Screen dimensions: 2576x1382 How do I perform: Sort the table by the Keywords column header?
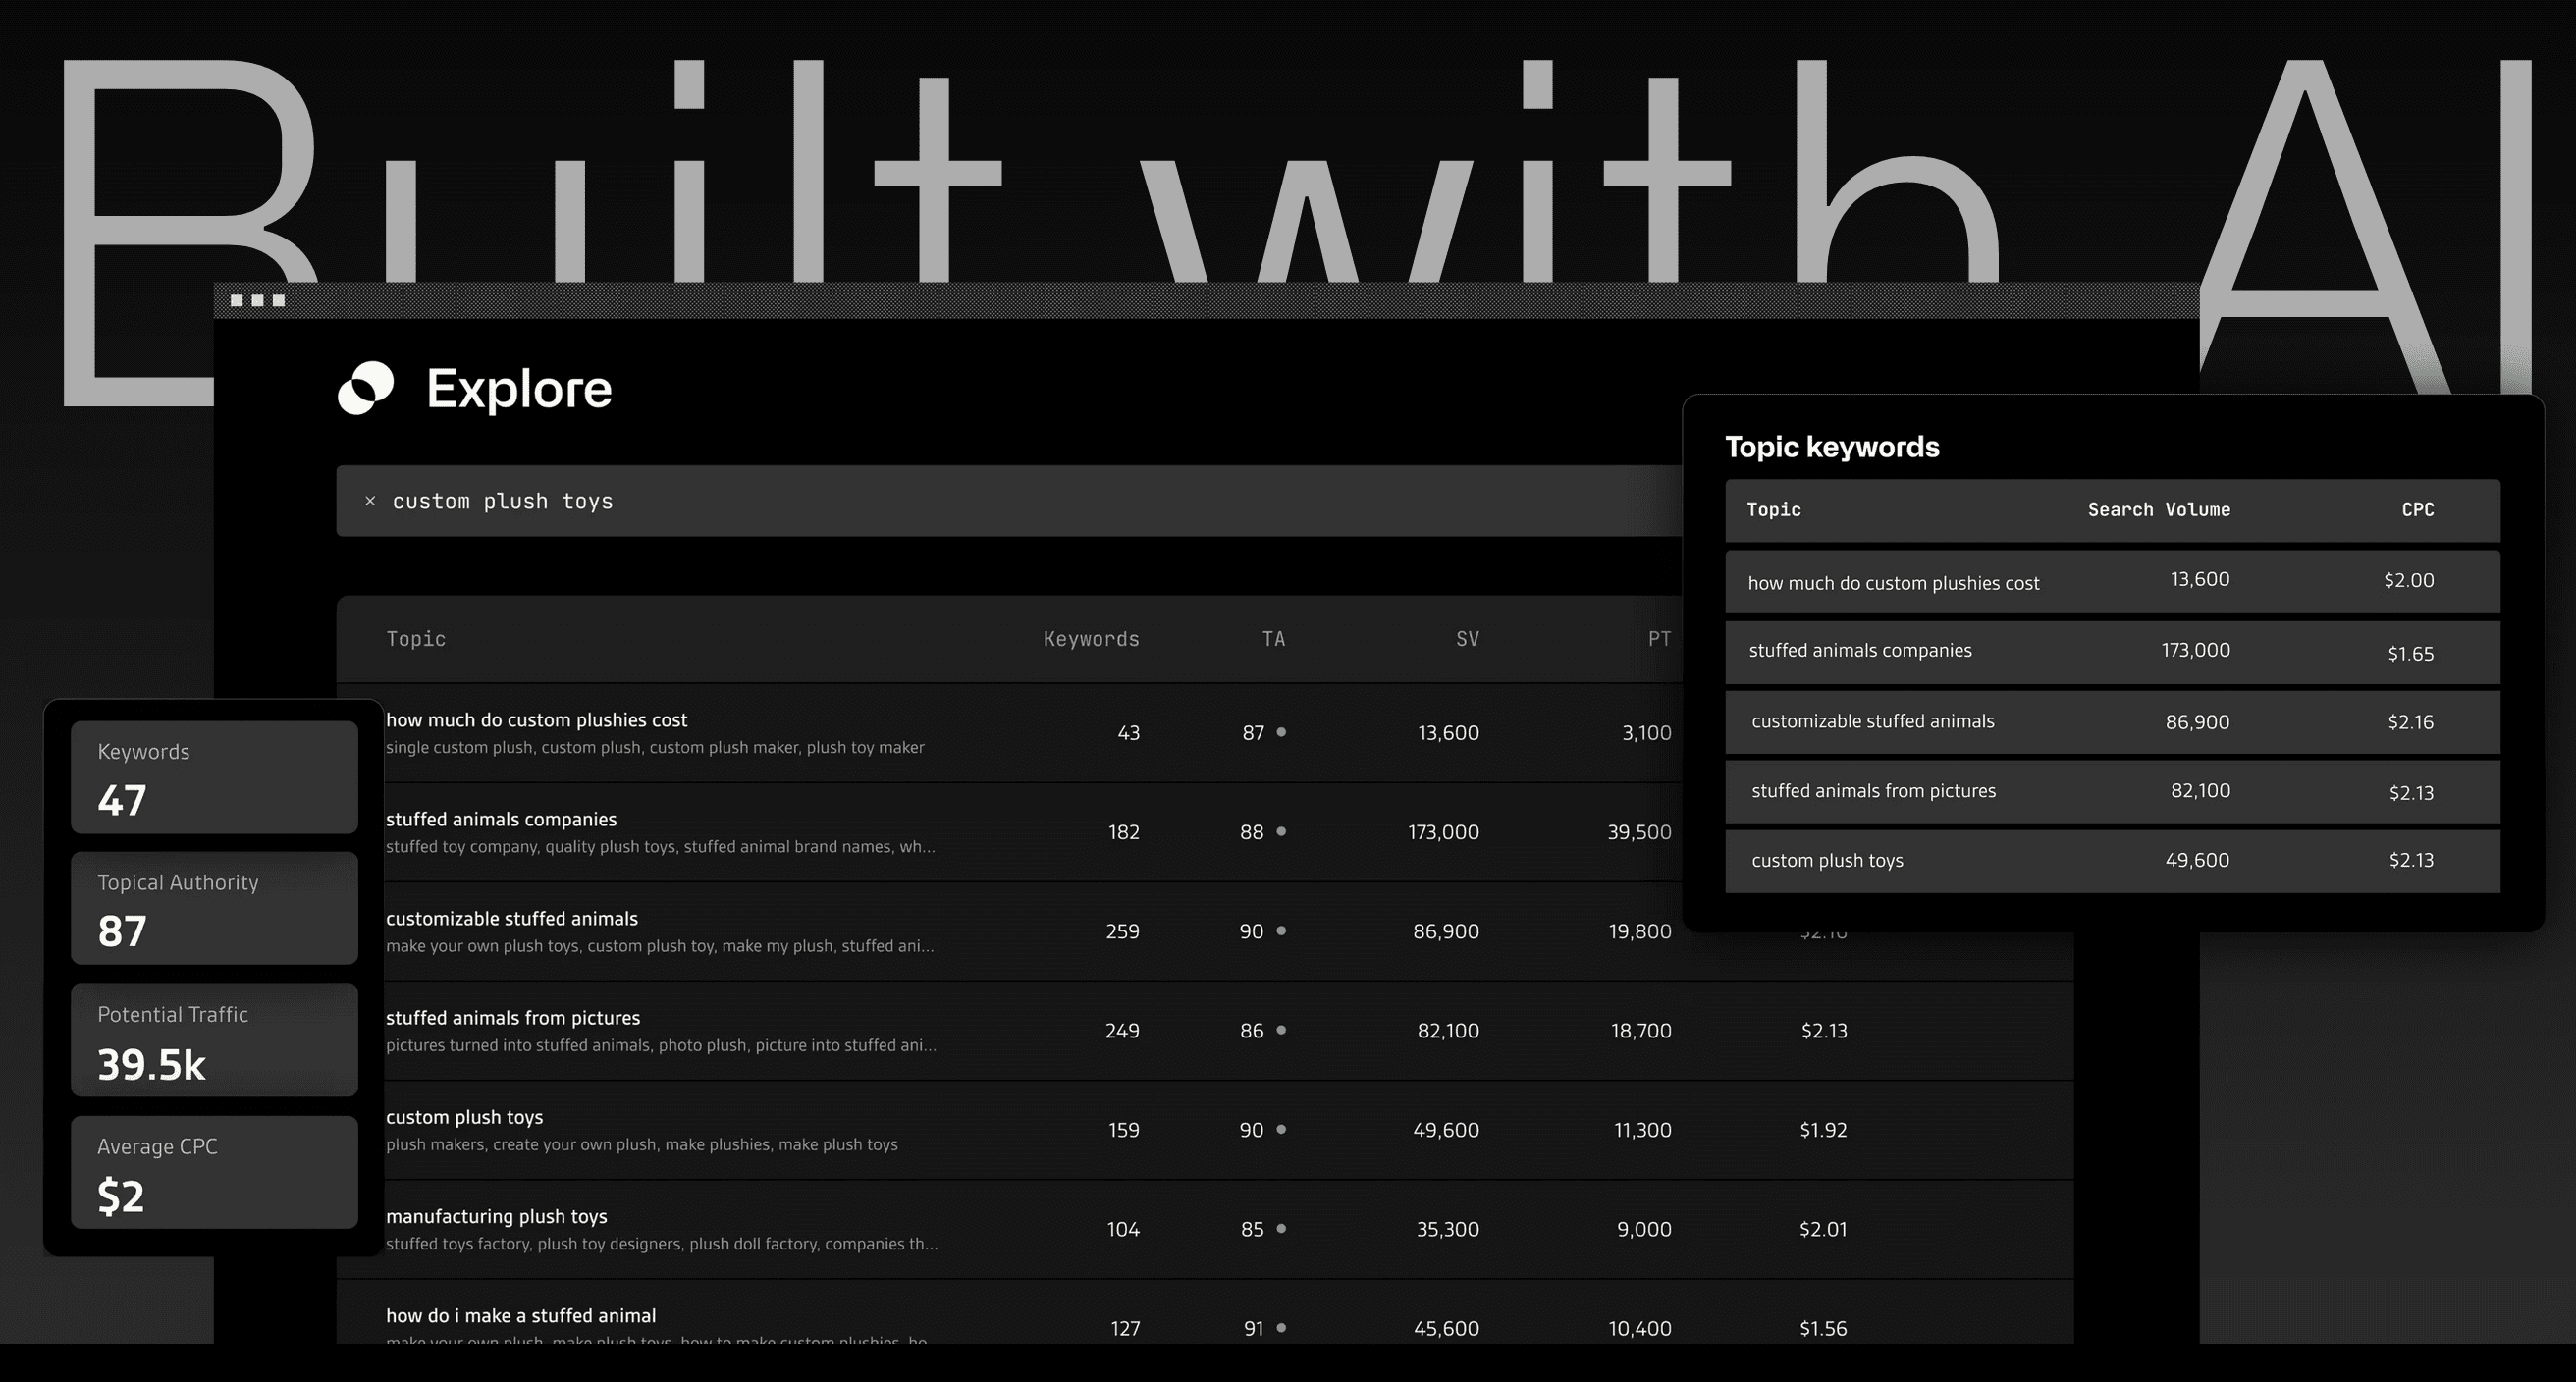pos(1091,639)
